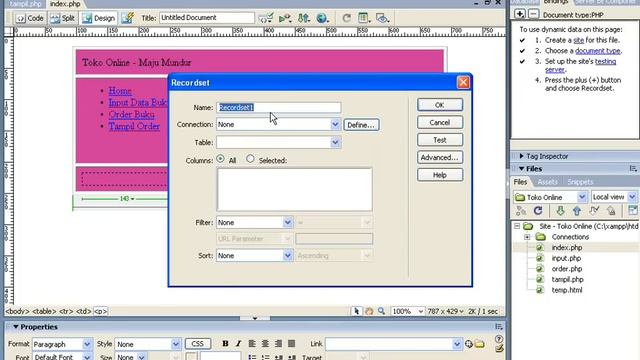The image size is (640, 360).
Task: Open the Format Paragraph dropdown
Action: [87, 344]
